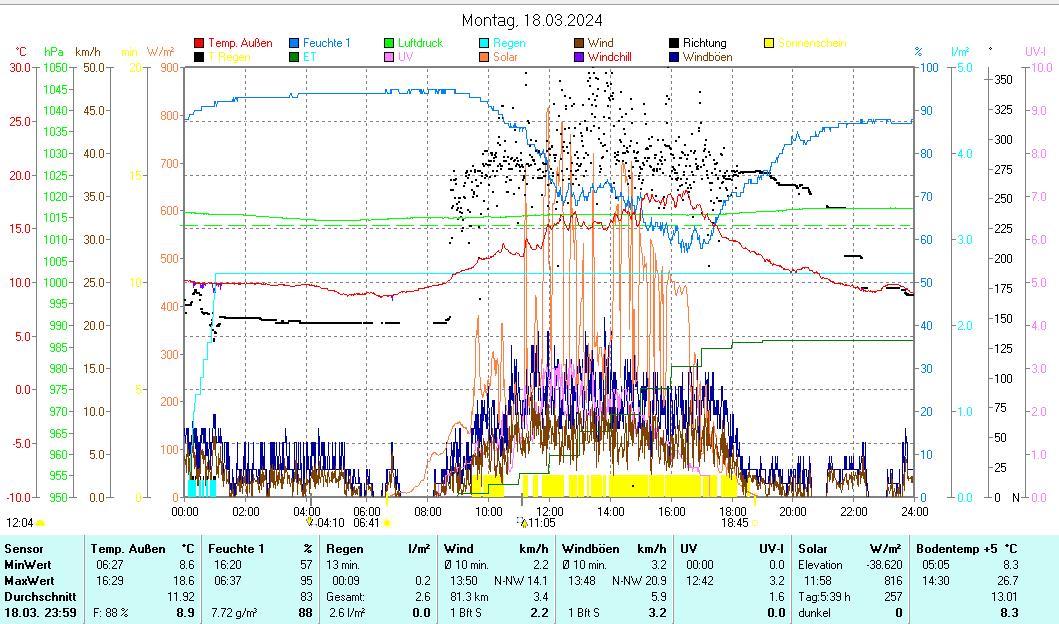The height and width of the screenshot is (624, 1059).
Task: Click the green Luftdruck legend swatch
Action: pos(389,43)
